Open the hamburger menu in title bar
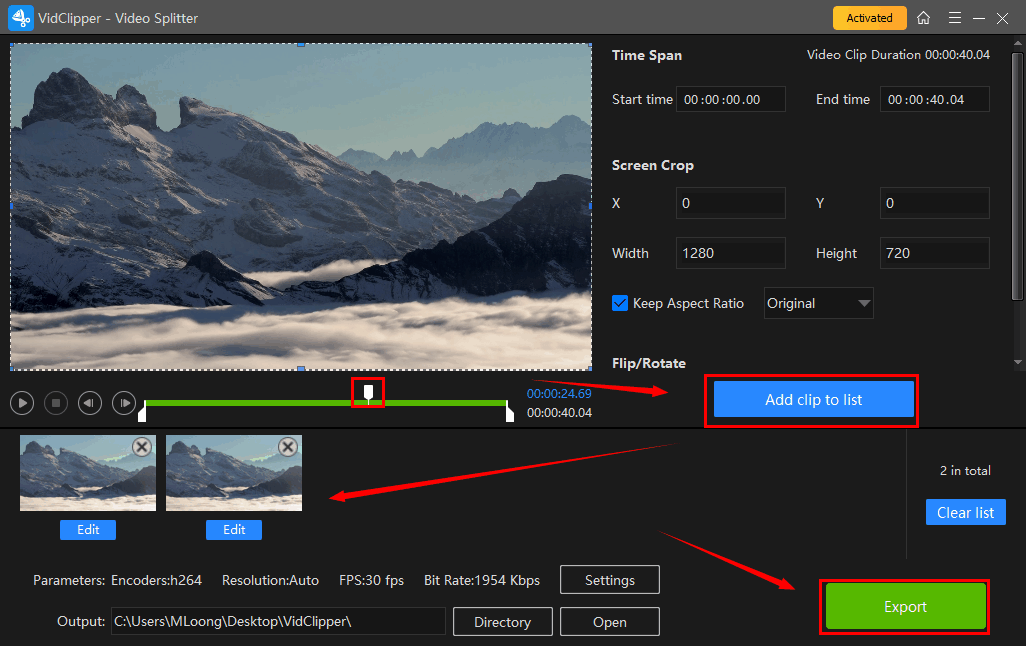The height and width of the screenshot is (646, 1026). tap(955, 18)
